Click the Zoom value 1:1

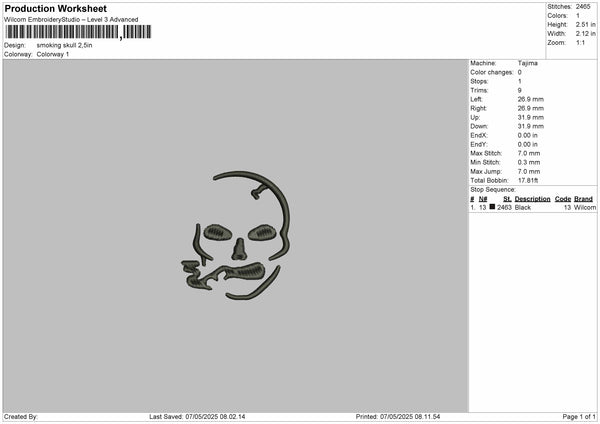tap(580, 42)
